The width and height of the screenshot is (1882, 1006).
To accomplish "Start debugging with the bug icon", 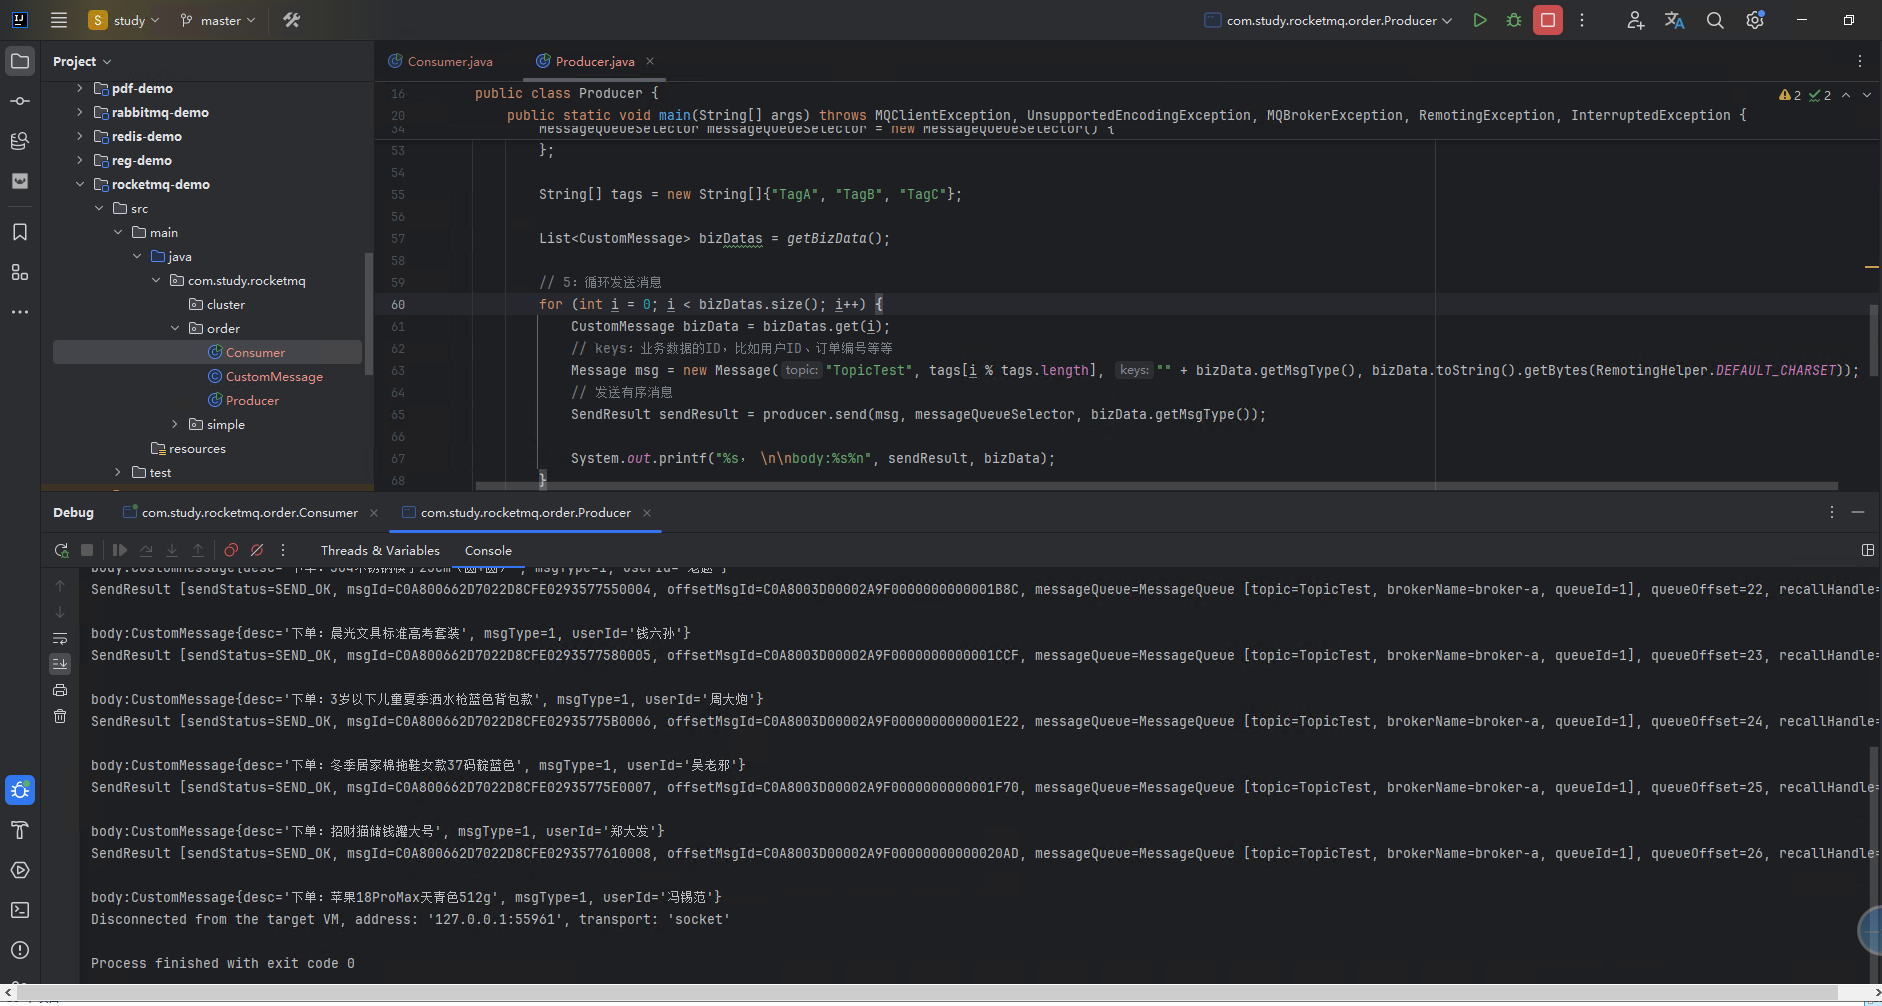I will coord(1514,20).
